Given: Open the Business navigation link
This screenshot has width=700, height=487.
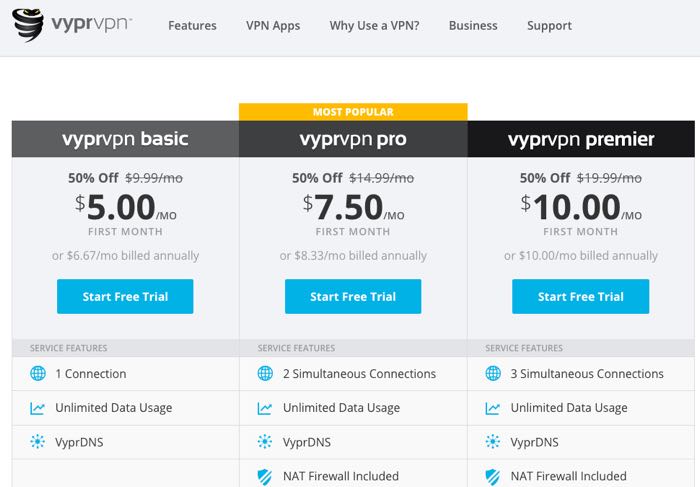Looking at the screenshot, I should pos(473,25).
